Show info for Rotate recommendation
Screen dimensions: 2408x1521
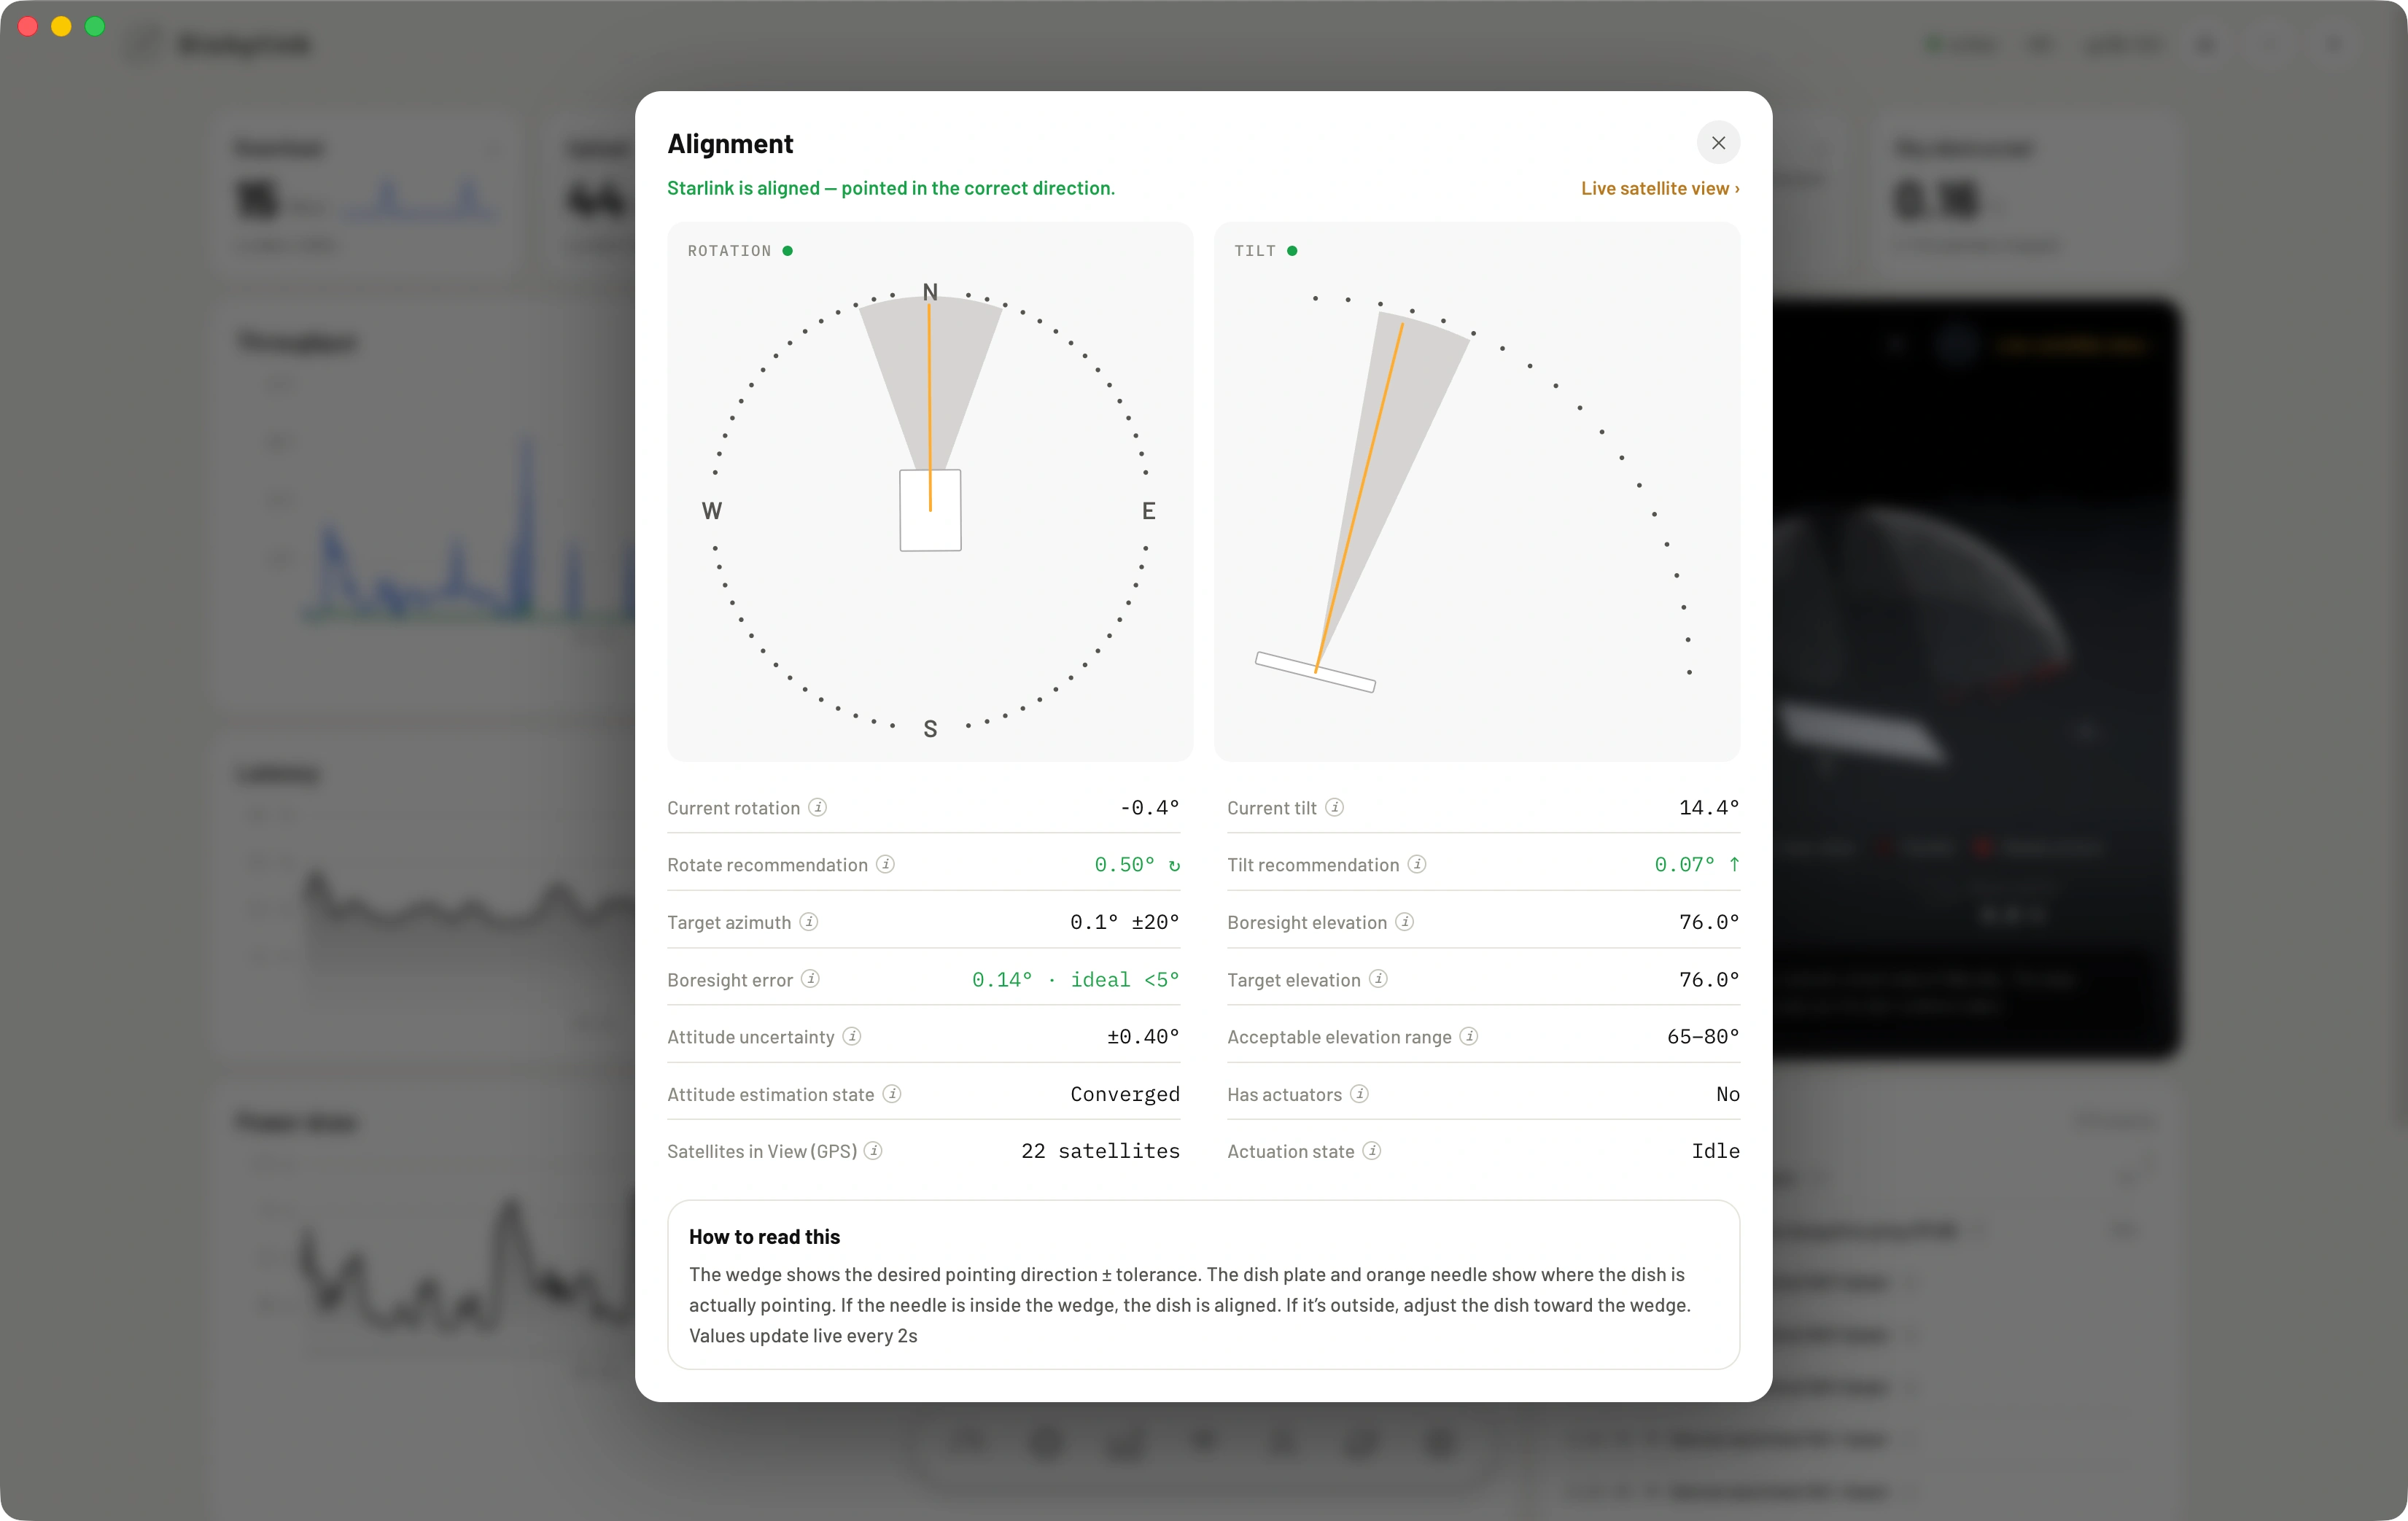coord(885,864)
